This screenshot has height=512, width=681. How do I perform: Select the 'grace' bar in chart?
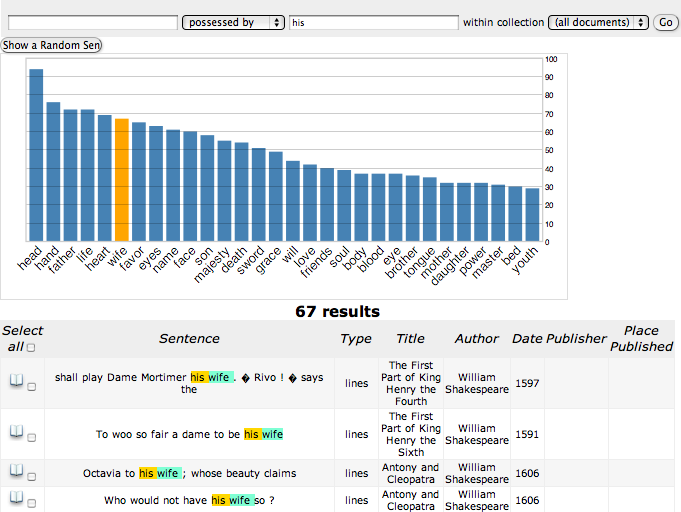[276, 196]
